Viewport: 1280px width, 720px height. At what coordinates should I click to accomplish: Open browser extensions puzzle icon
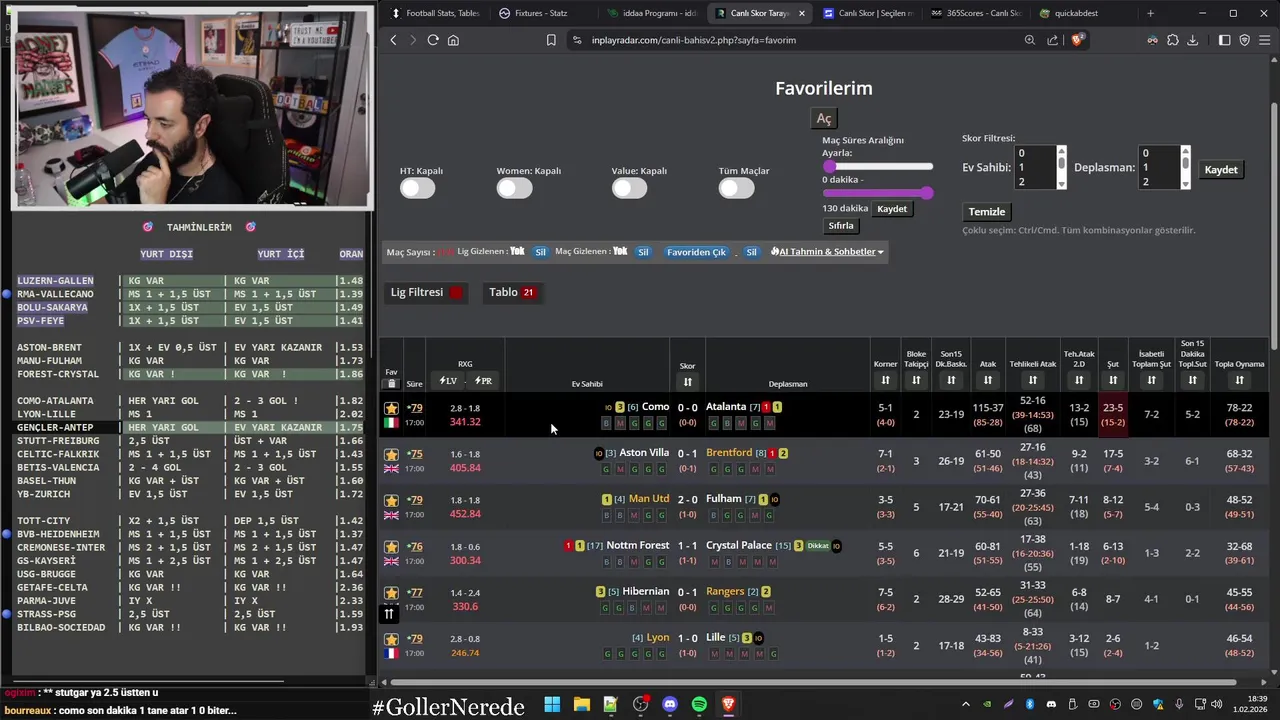coord(1172,40)
